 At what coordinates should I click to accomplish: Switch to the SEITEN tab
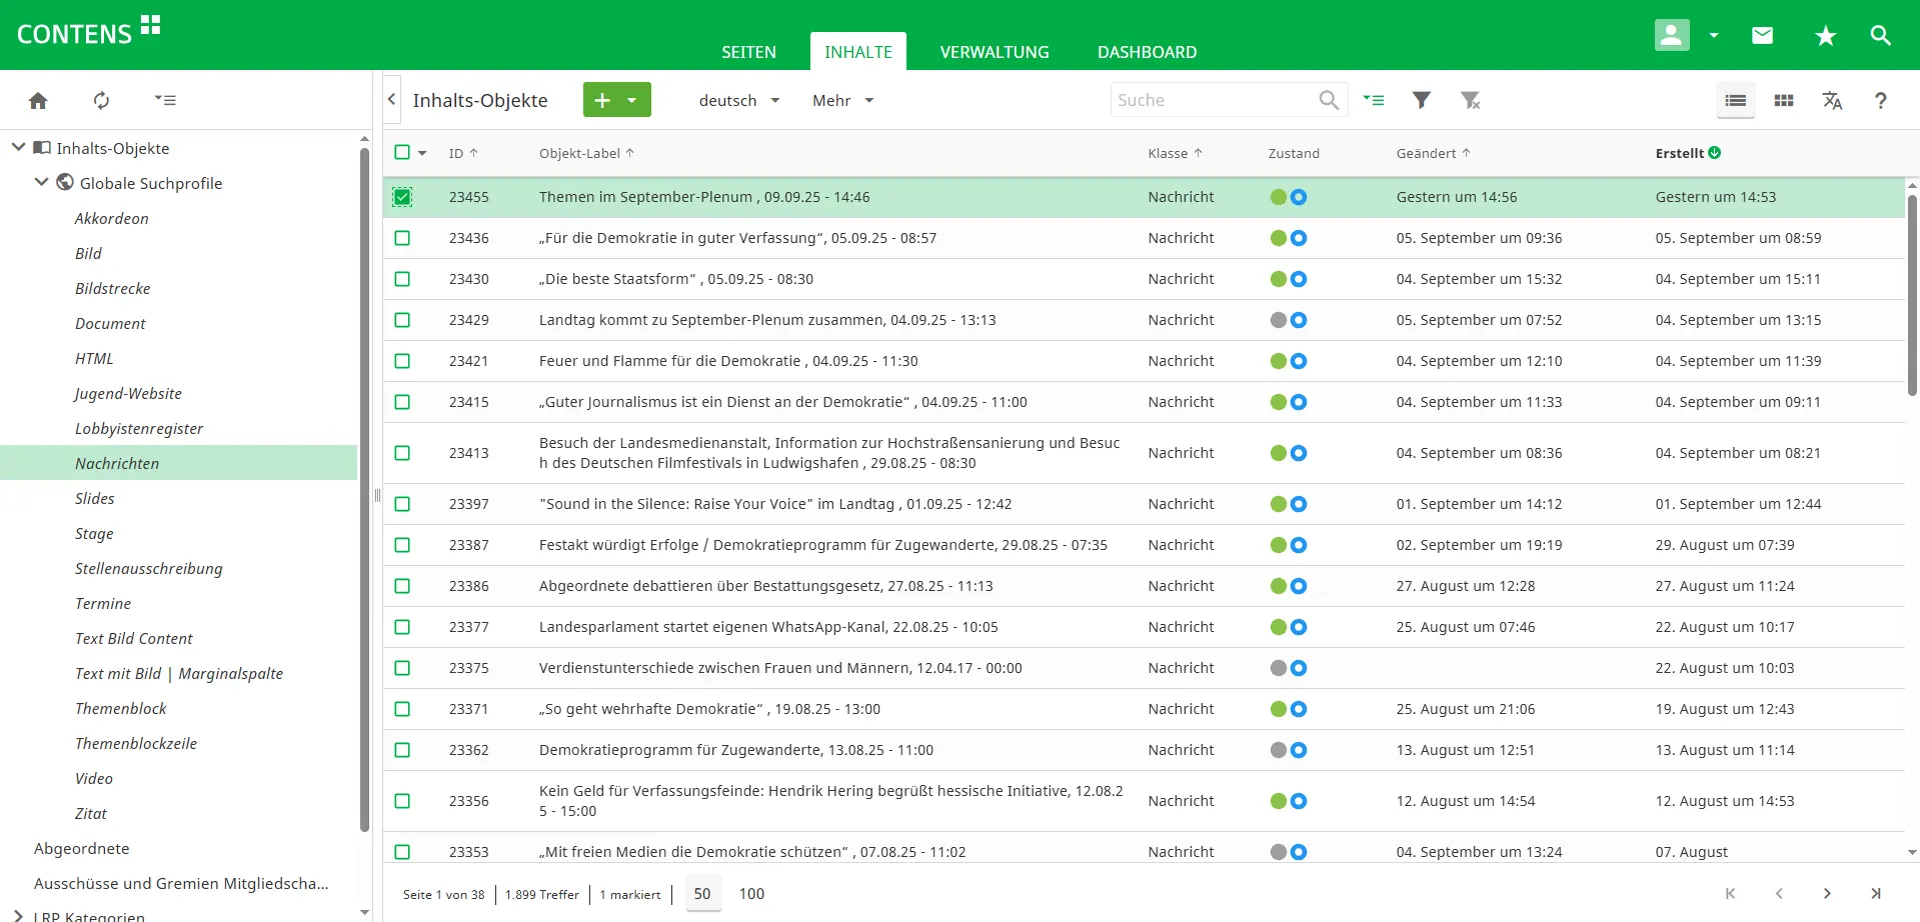[748, 52]
